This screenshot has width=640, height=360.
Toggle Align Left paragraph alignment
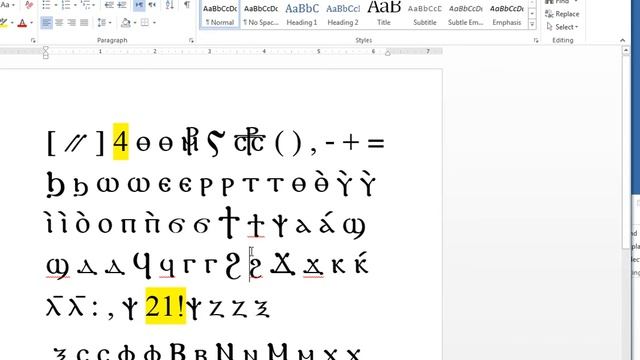(x=47, y=23)
